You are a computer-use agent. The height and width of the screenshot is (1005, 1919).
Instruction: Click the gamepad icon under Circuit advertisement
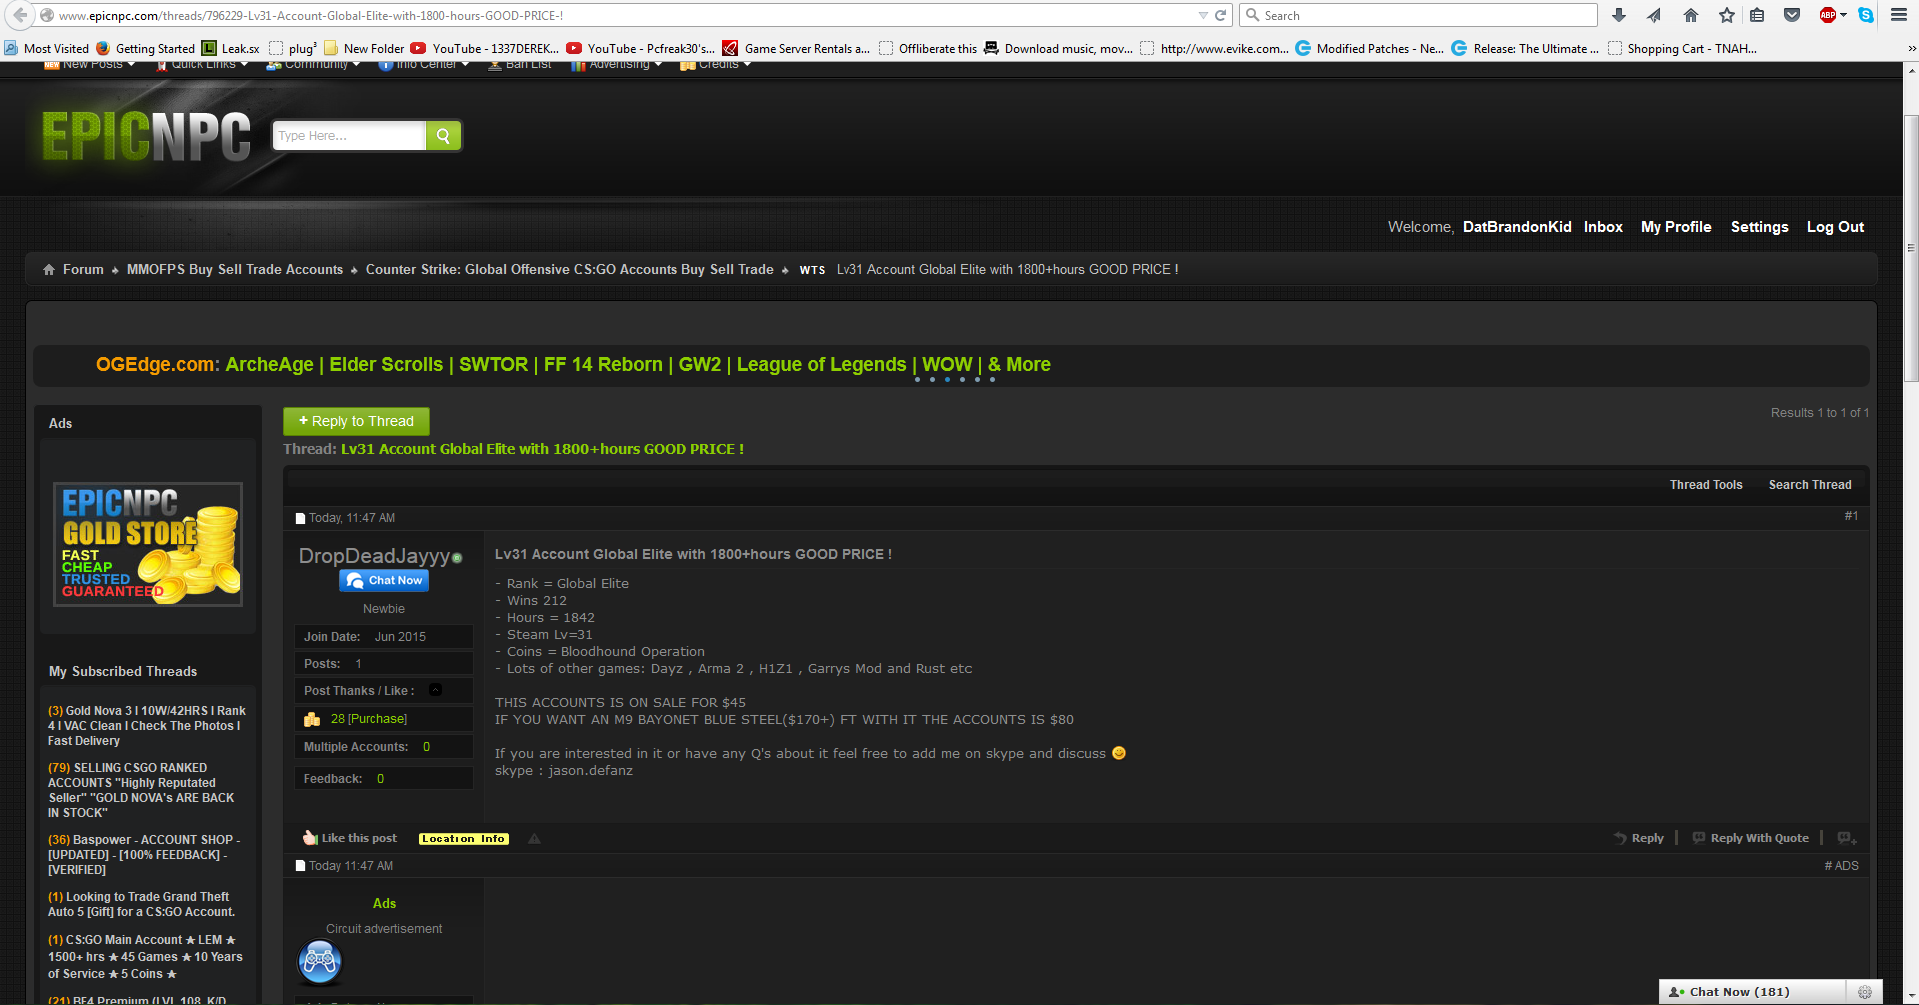tap(320, 962)
